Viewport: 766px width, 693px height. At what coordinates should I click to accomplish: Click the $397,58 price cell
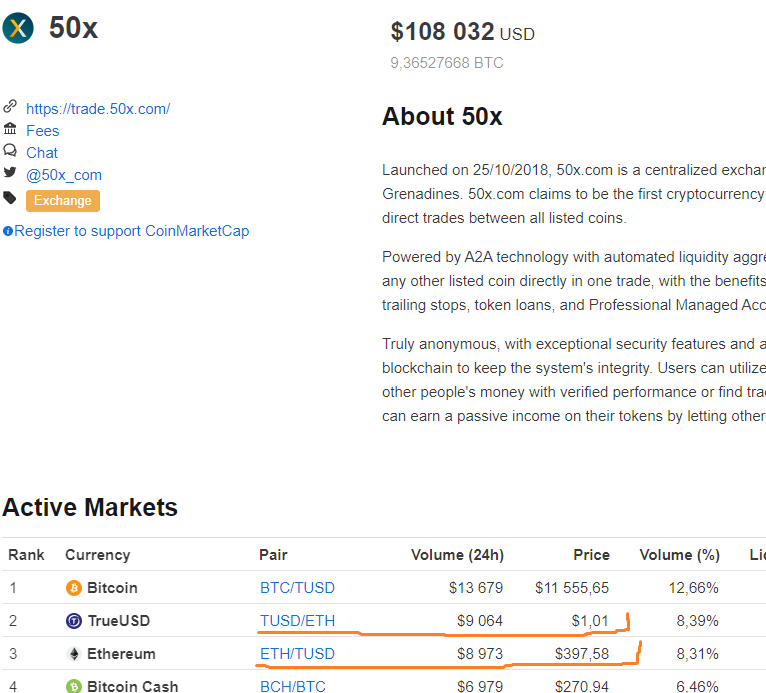[x=582, y=654]
